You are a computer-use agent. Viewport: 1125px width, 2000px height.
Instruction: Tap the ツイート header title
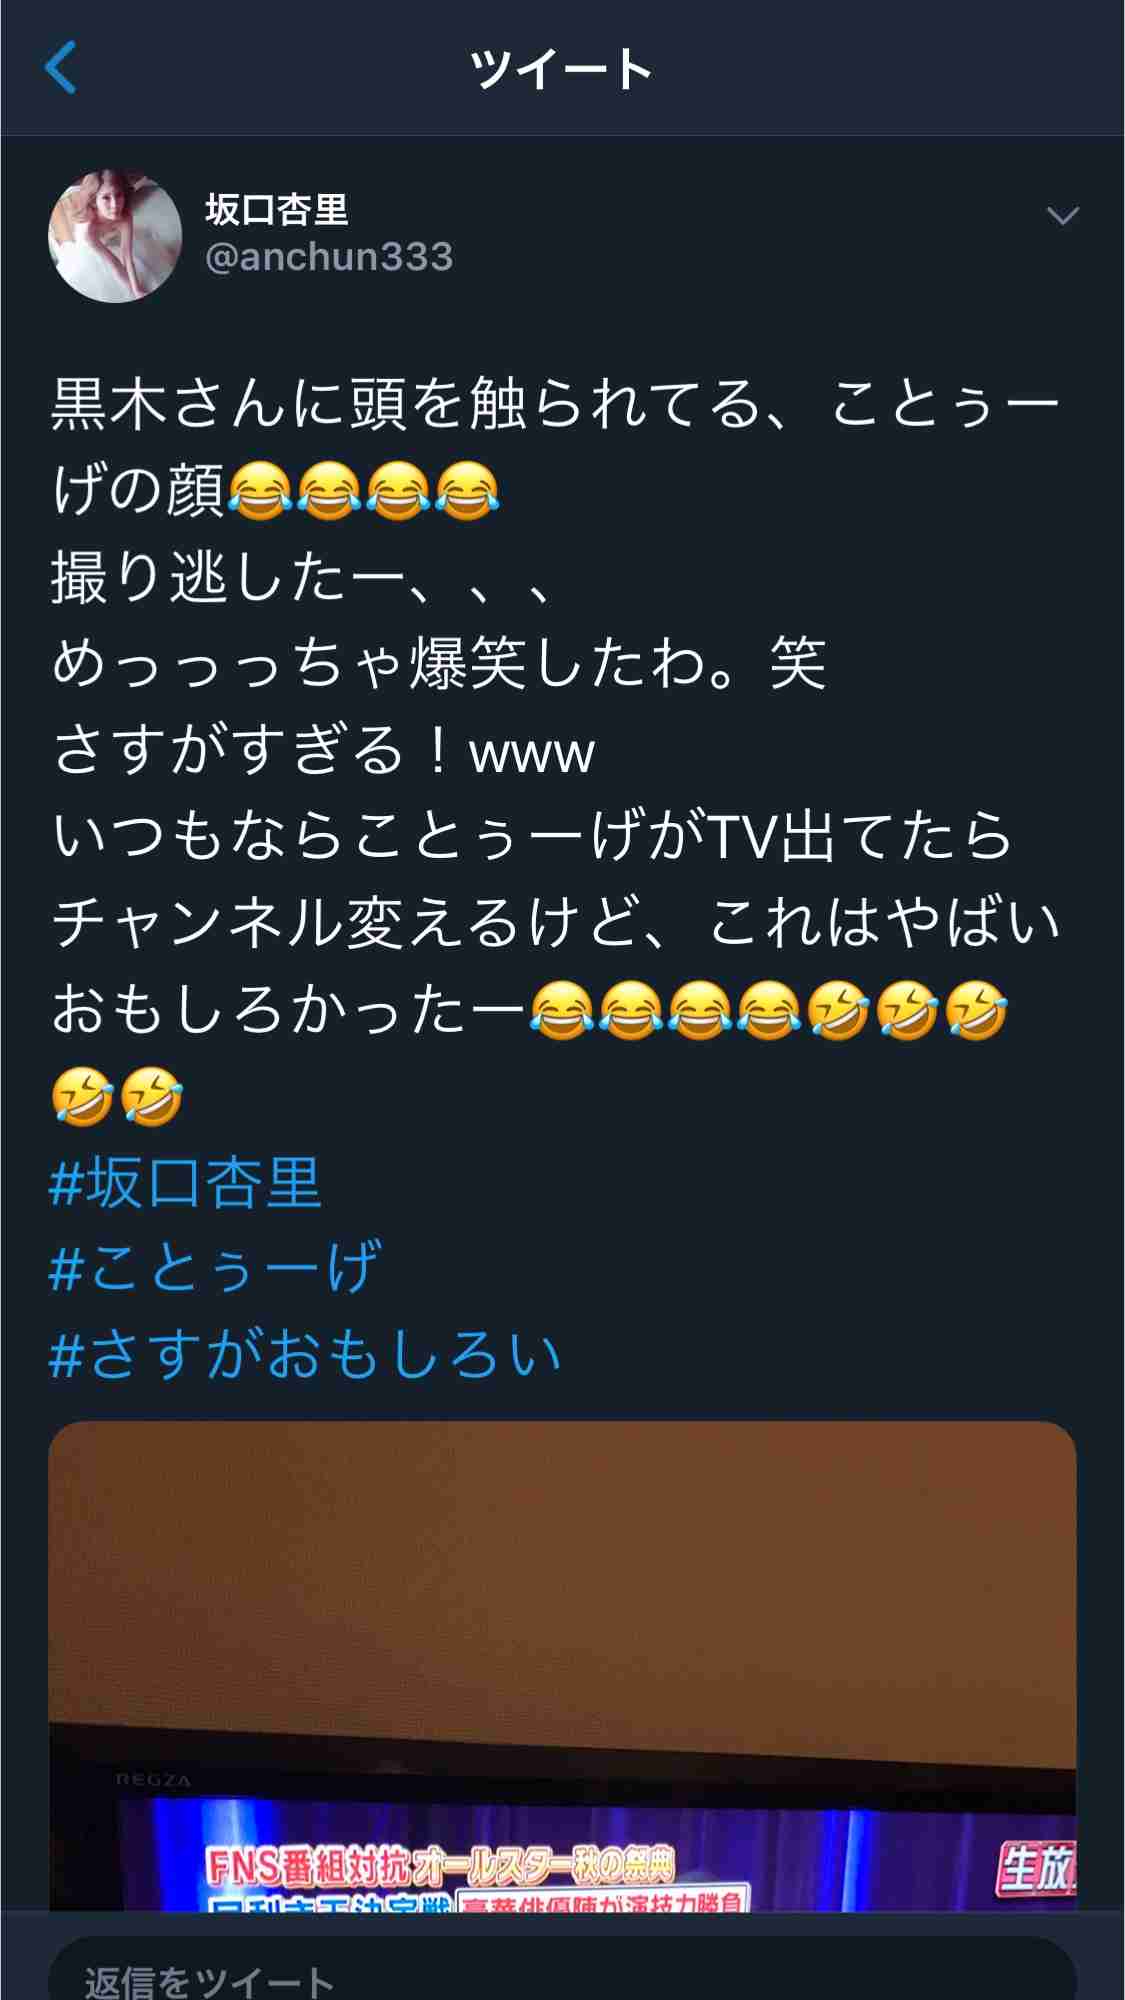(562, 69)
